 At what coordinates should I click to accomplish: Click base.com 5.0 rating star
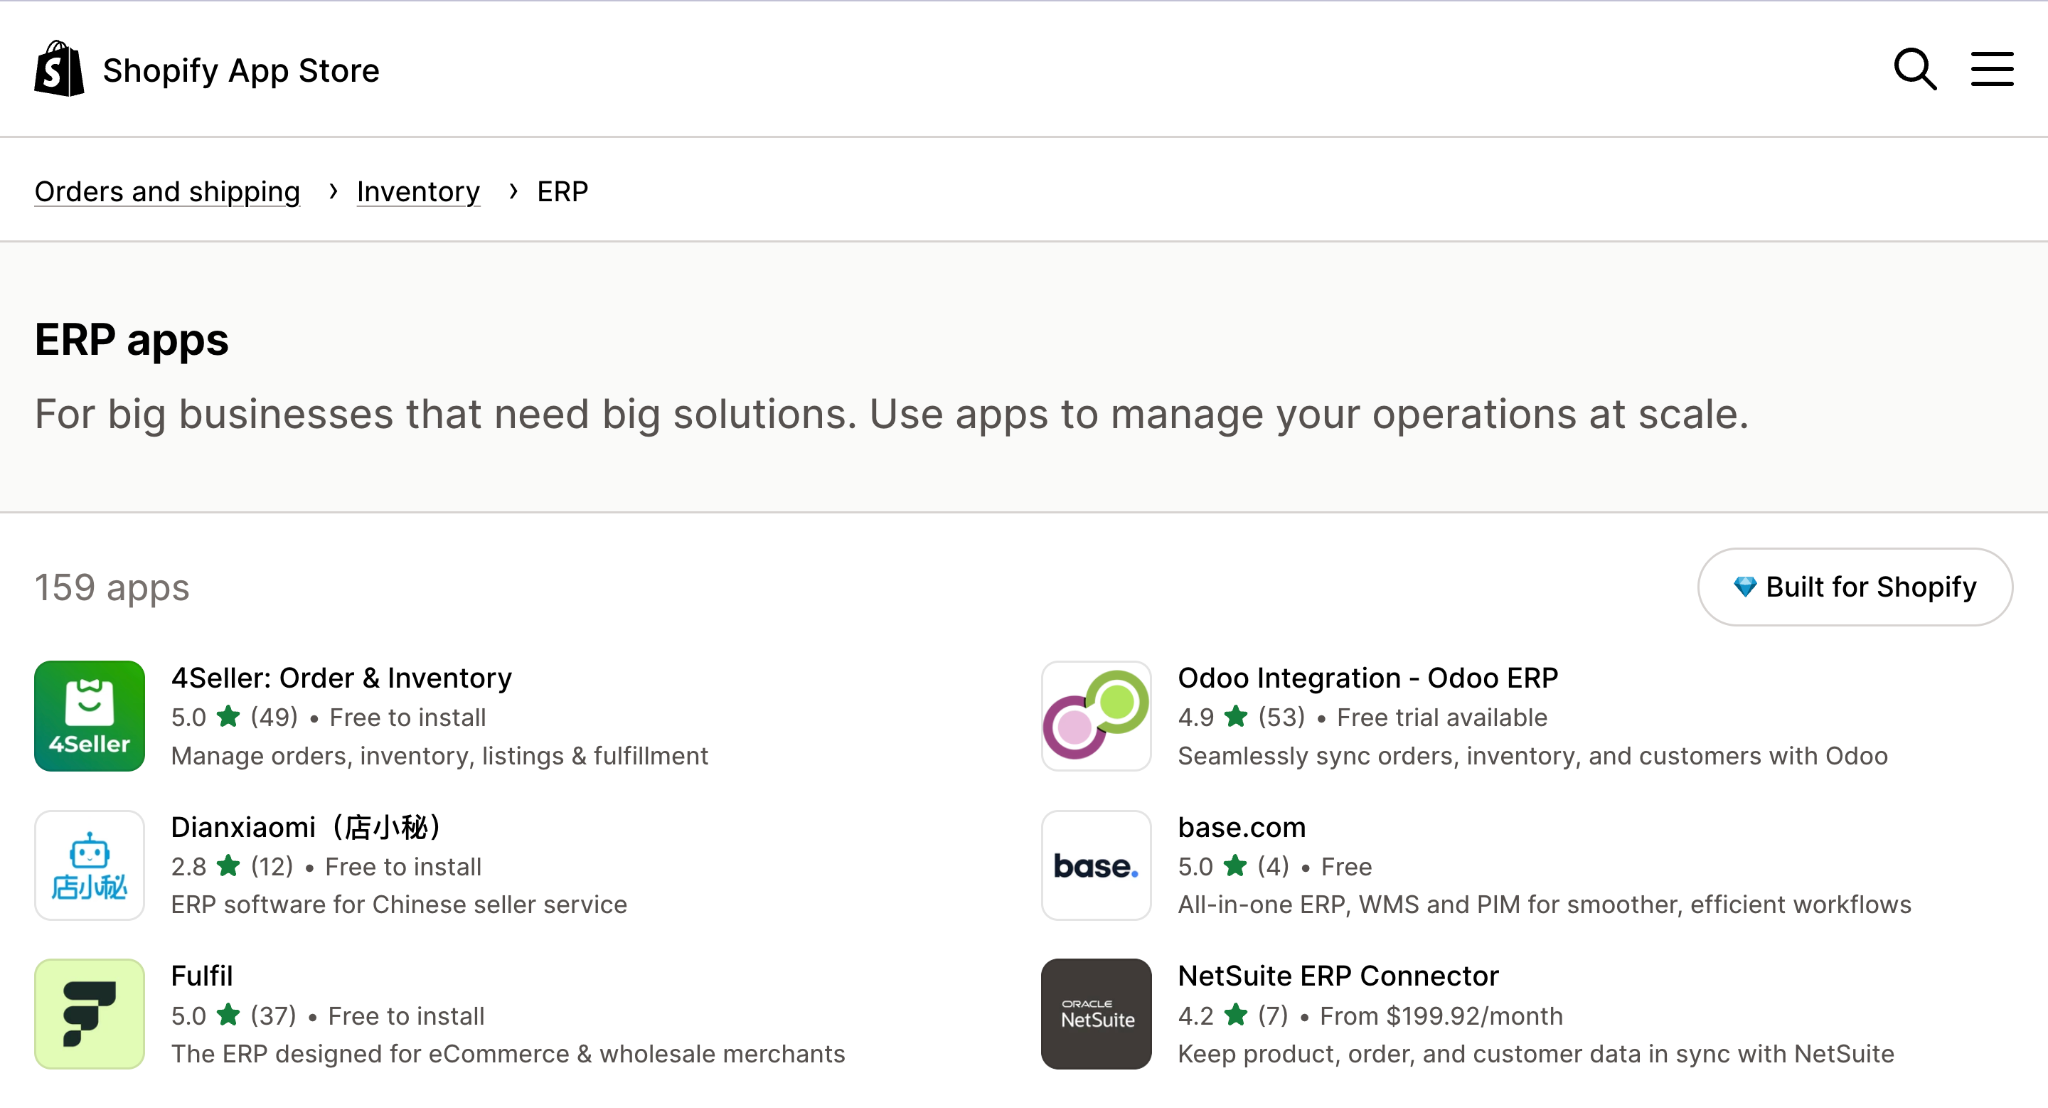pos(1236,865)
